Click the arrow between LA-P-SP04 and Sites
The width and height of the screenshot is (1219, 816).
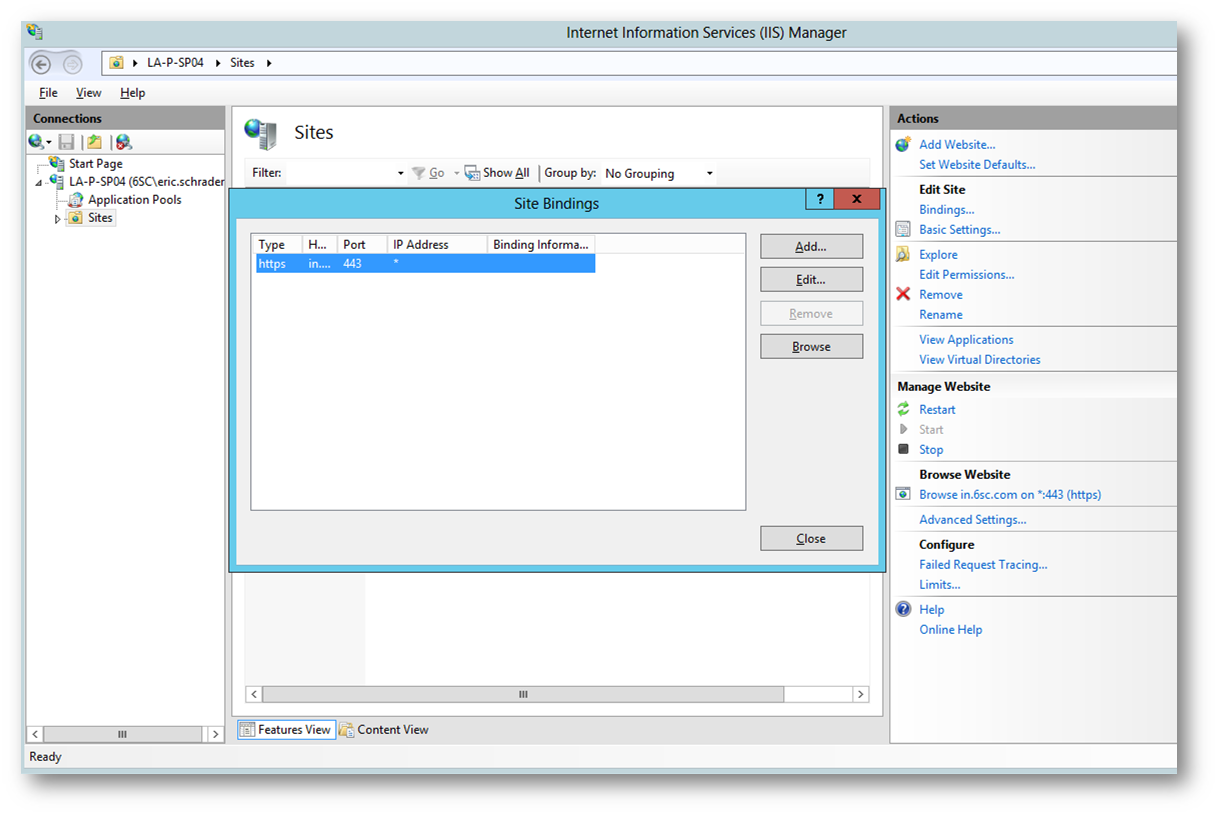point(218,63)
